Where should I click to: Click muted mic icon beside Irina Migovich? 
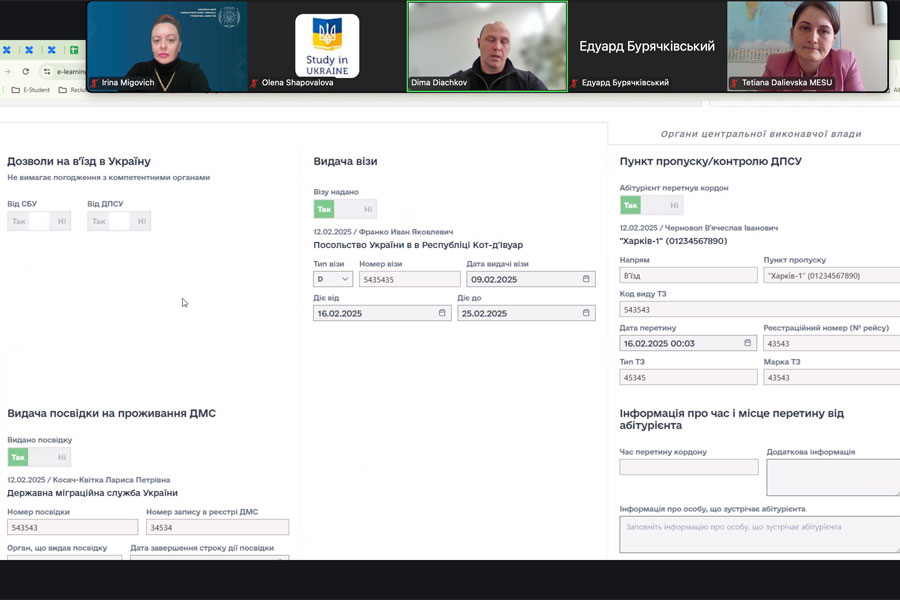coord(95,83)
